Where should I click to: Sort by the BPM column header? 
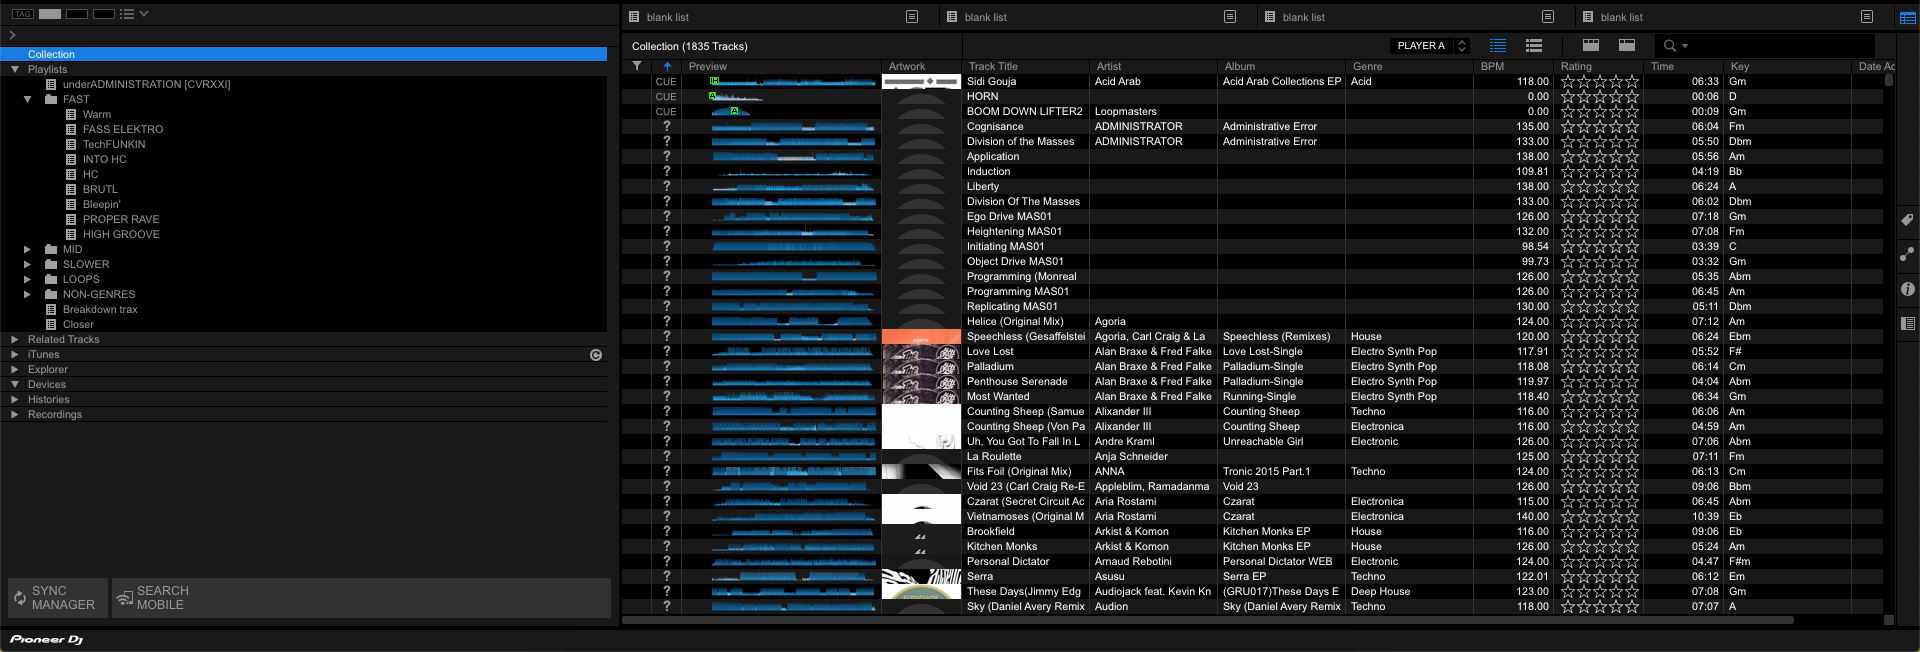(1513, 66)
